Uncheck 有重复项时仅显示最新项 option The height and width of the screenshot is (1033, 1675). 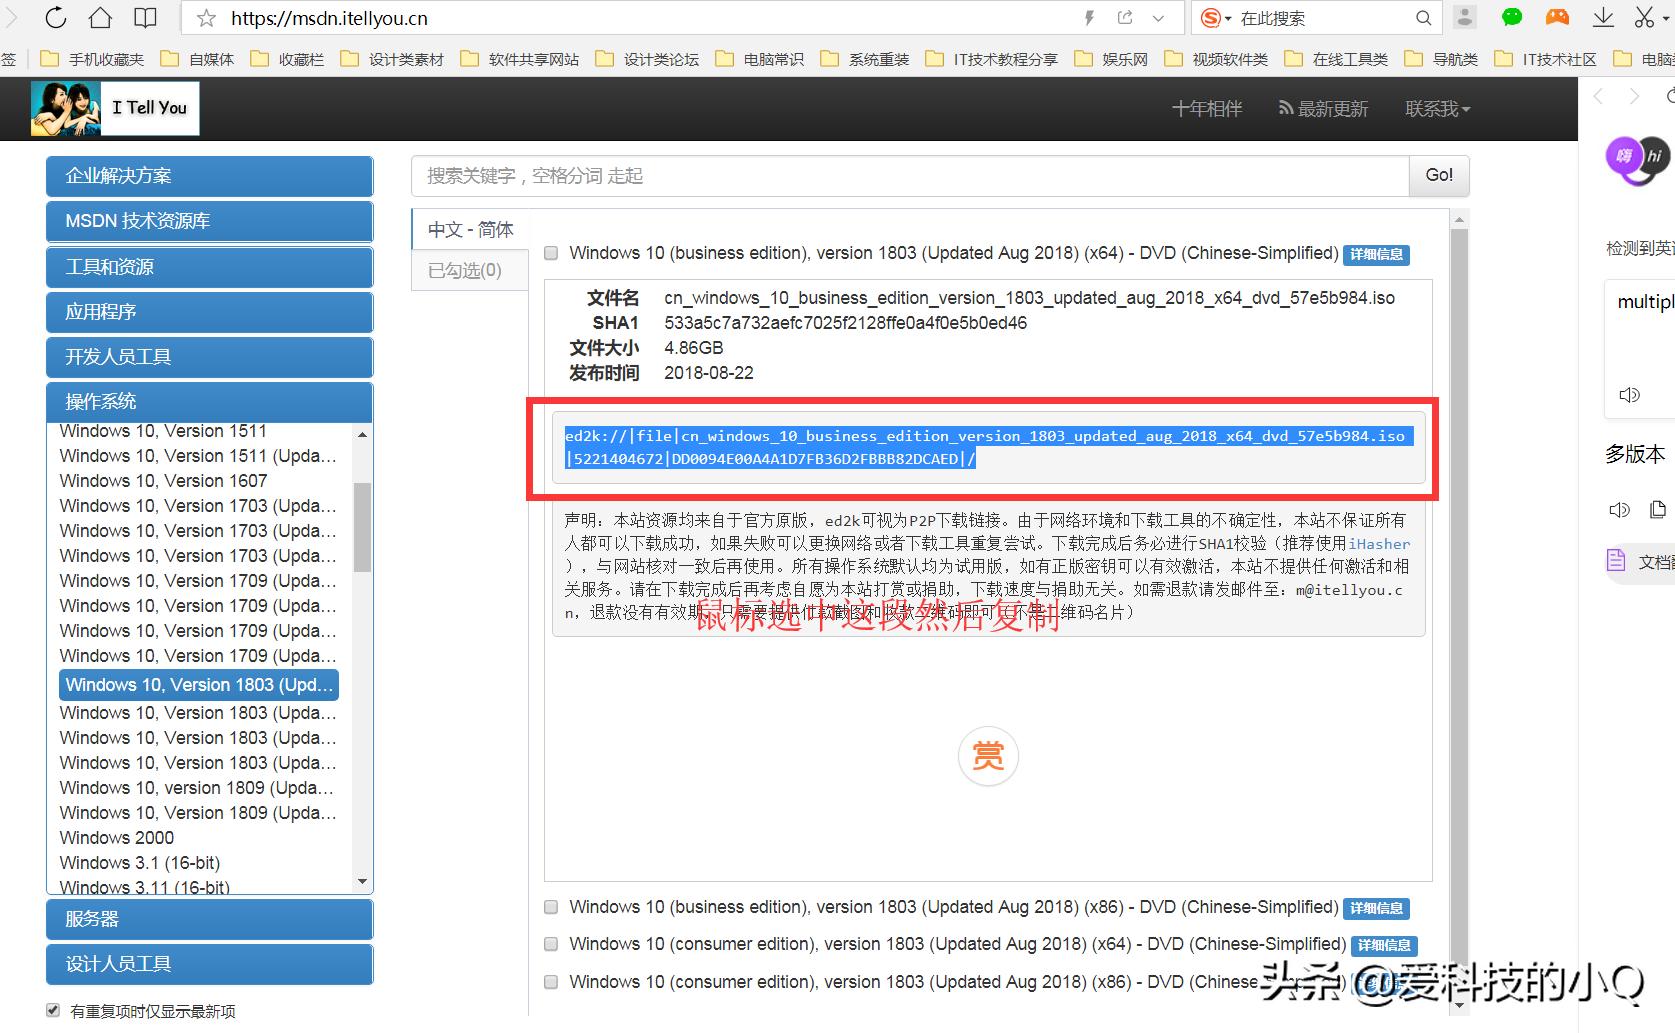[x=52, y=1010]
